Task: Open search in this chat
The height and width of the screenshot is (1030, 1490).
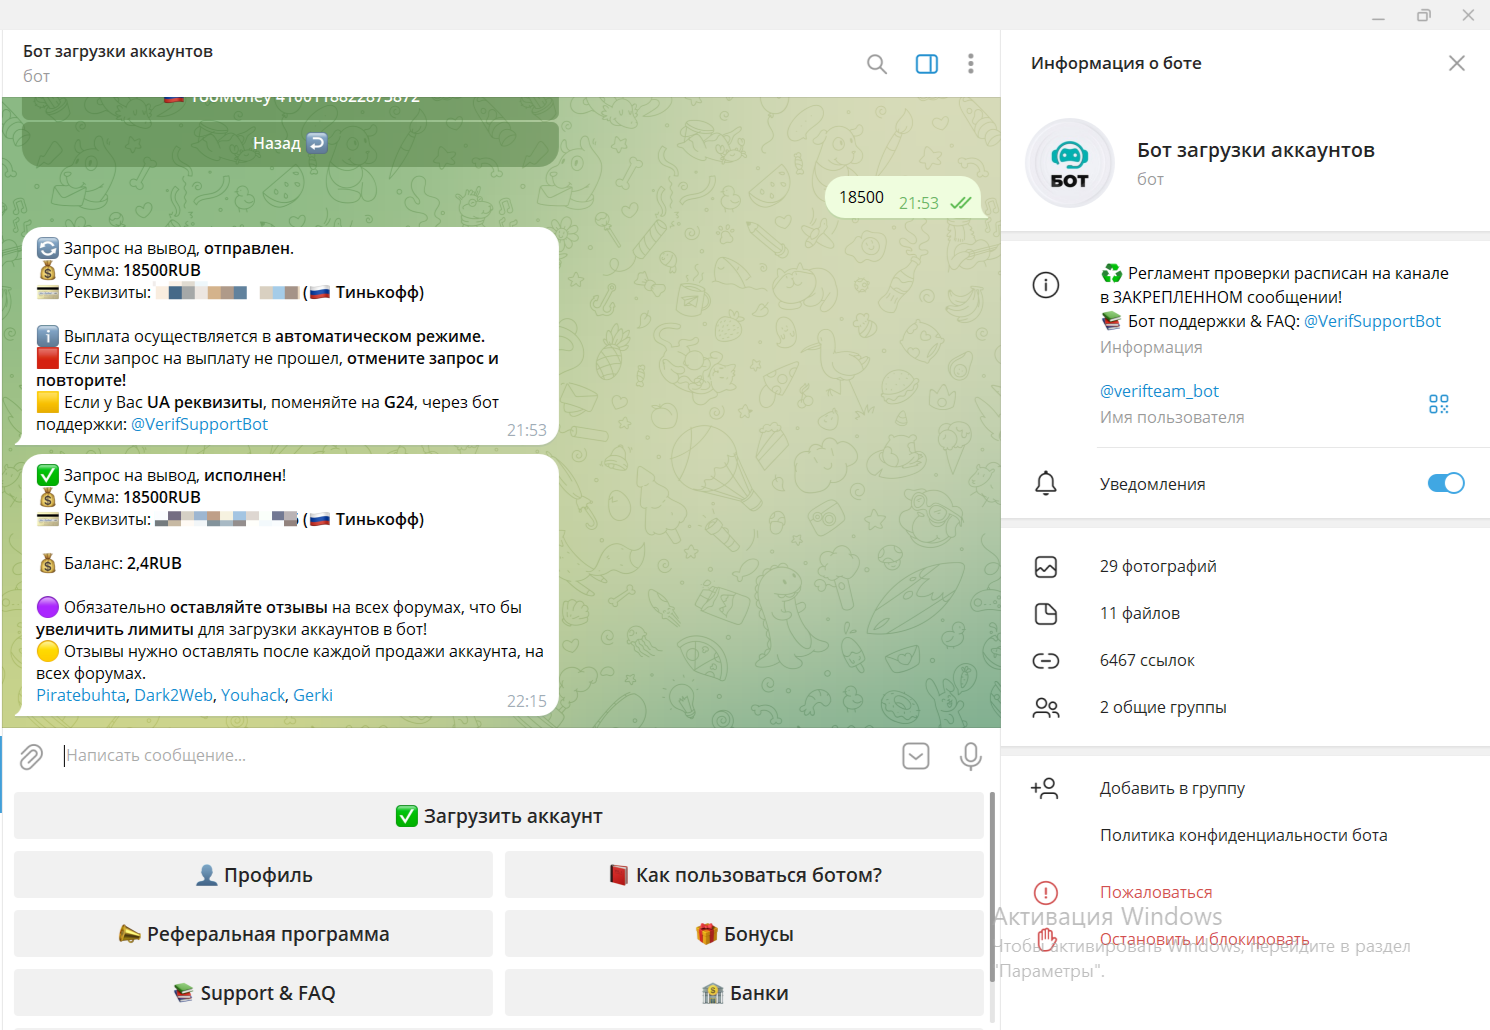Action: pyautogui.click(x=876, y=64)
